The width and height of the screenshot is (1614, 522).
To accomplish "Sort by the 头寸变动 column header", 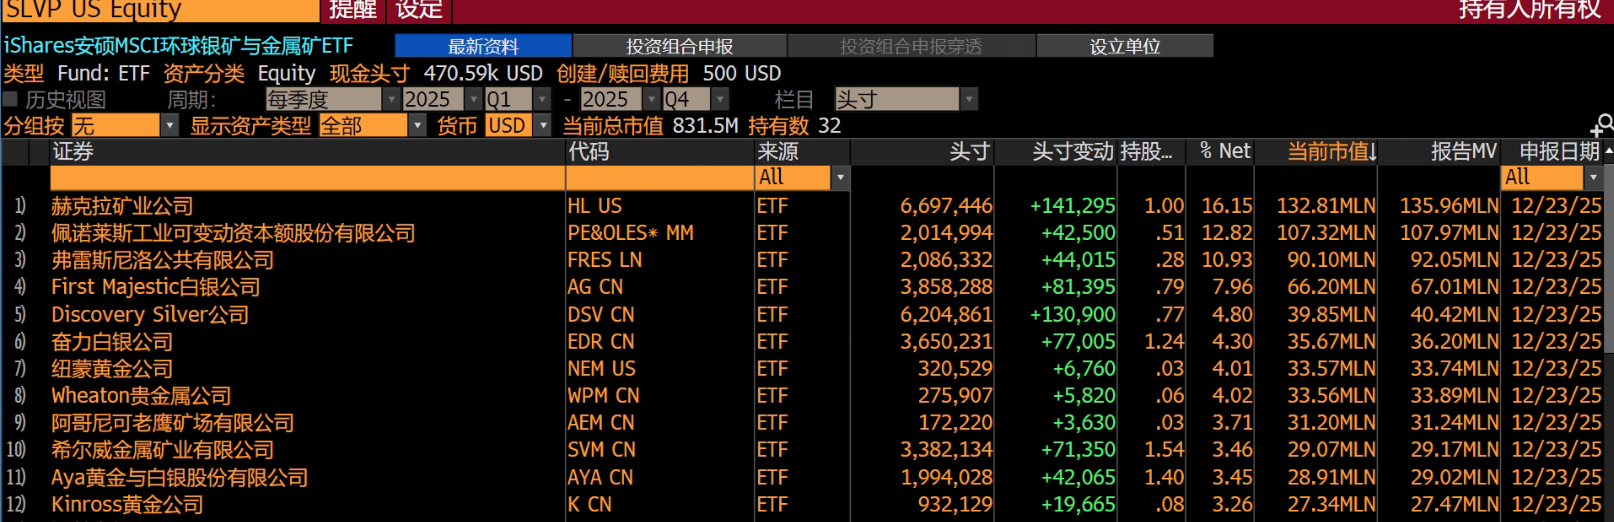I will pyautogui.click(x=1072, y=151).
